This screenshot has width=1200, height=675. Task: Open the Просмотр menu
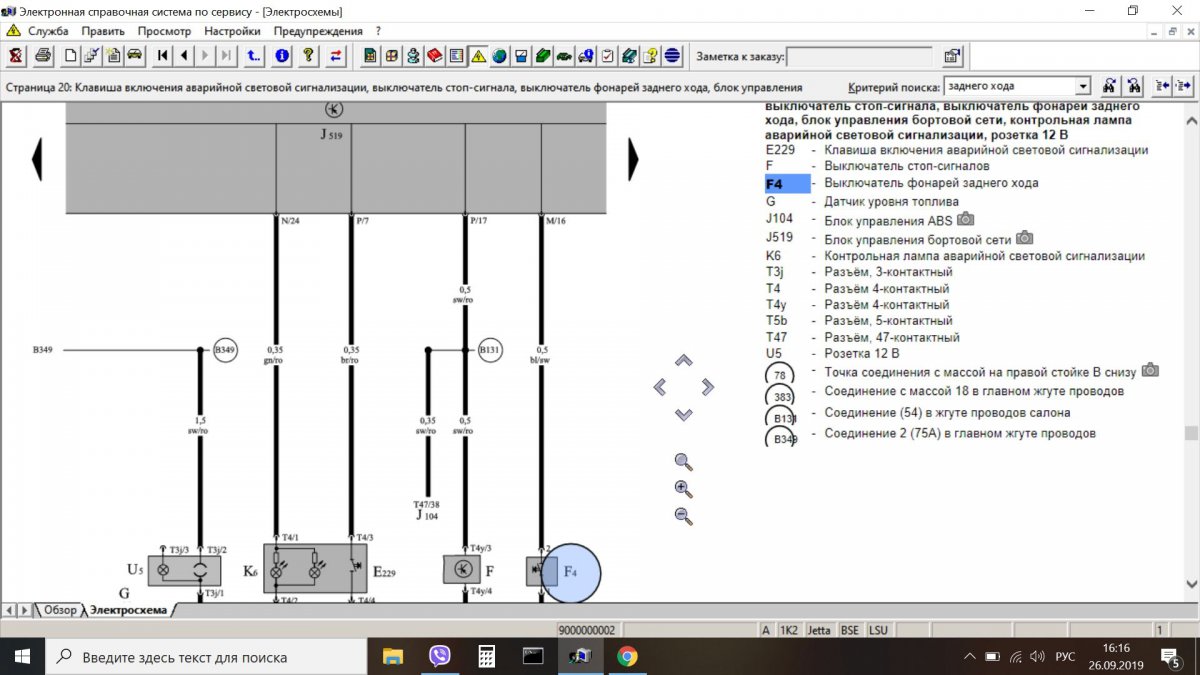[164, 31]
